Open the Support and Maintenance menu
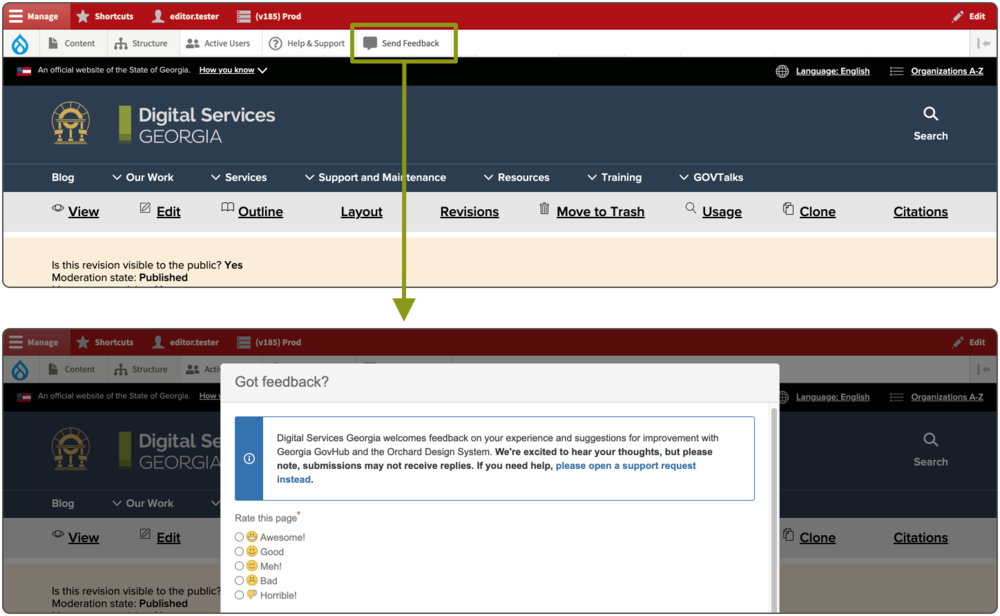Viewport: 1000px width, 616px height. coord(374,177)
